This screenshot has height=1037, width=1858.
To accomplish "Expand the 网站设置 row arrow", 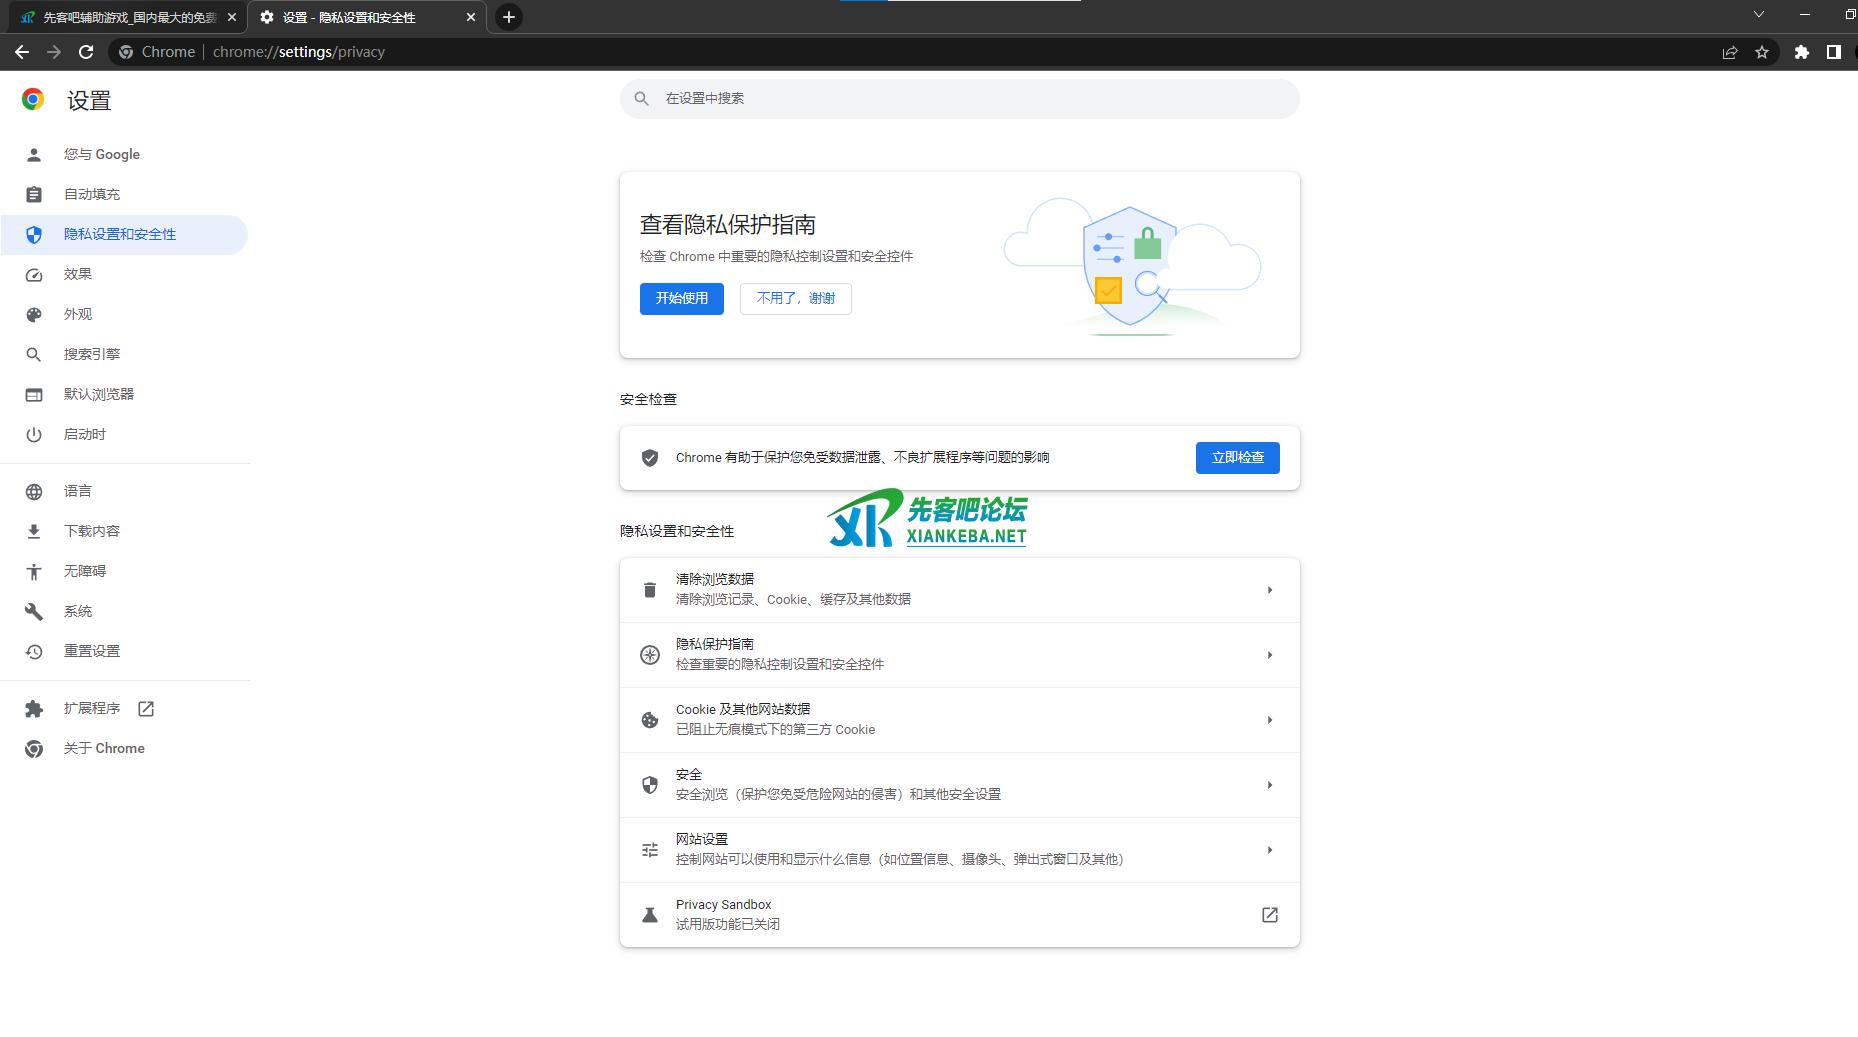I will 1269,850.
